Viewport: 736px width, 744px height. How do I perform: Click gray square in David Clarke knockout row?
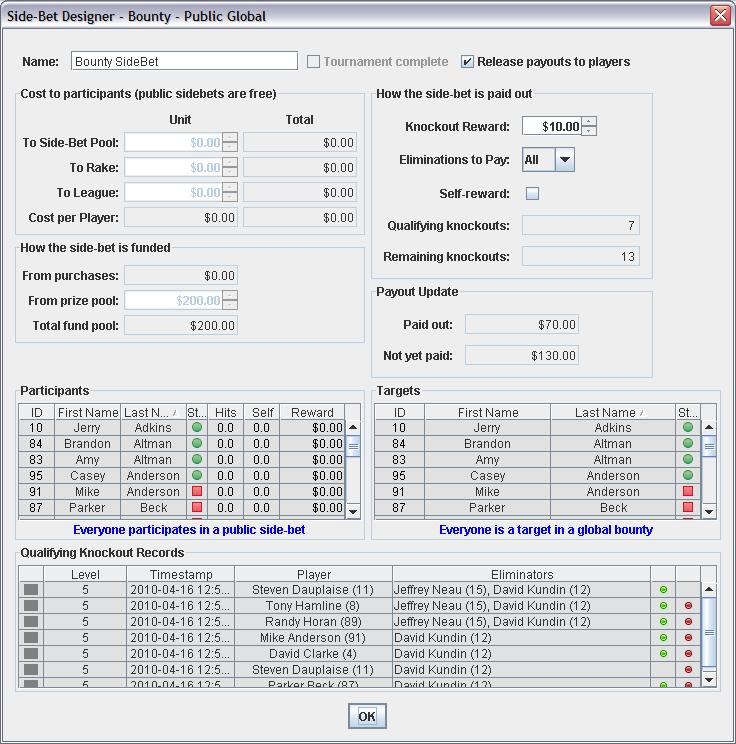tap(31, 653)
